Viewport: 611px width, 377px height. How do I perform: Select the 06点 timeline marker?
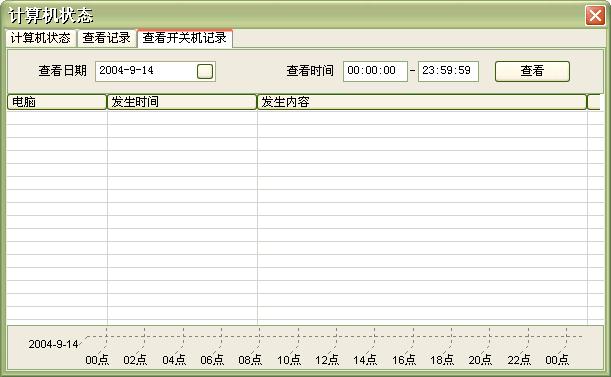tap(212, 359)
